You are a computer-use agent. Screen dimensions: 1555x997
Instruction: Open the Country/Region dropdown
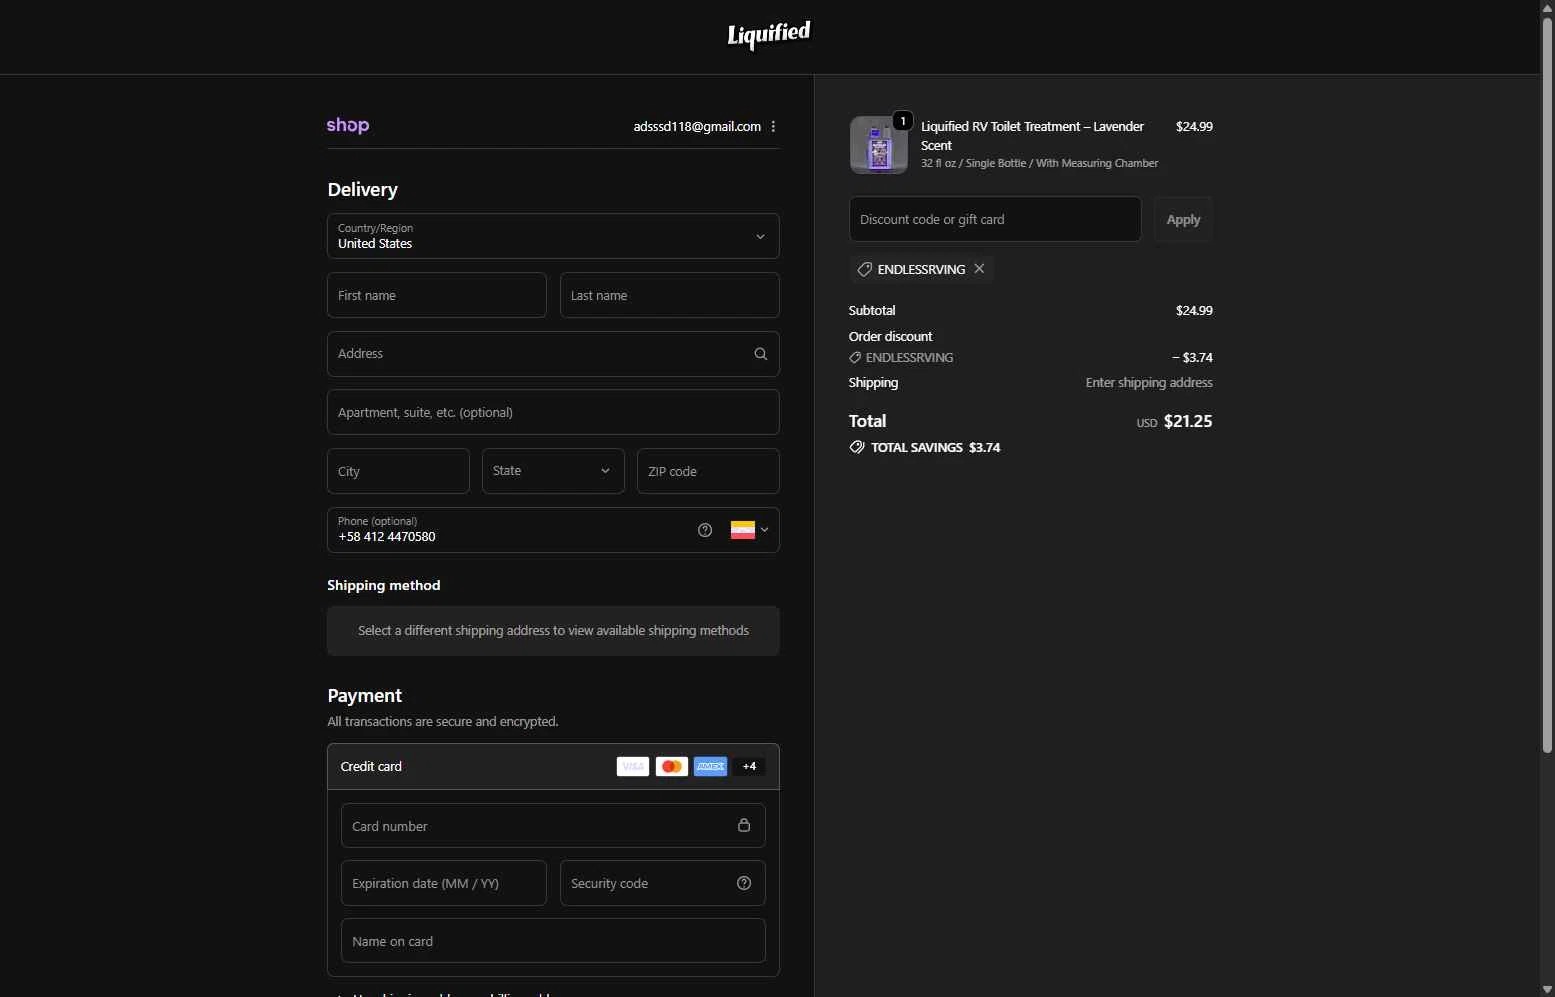pos(553,236)
